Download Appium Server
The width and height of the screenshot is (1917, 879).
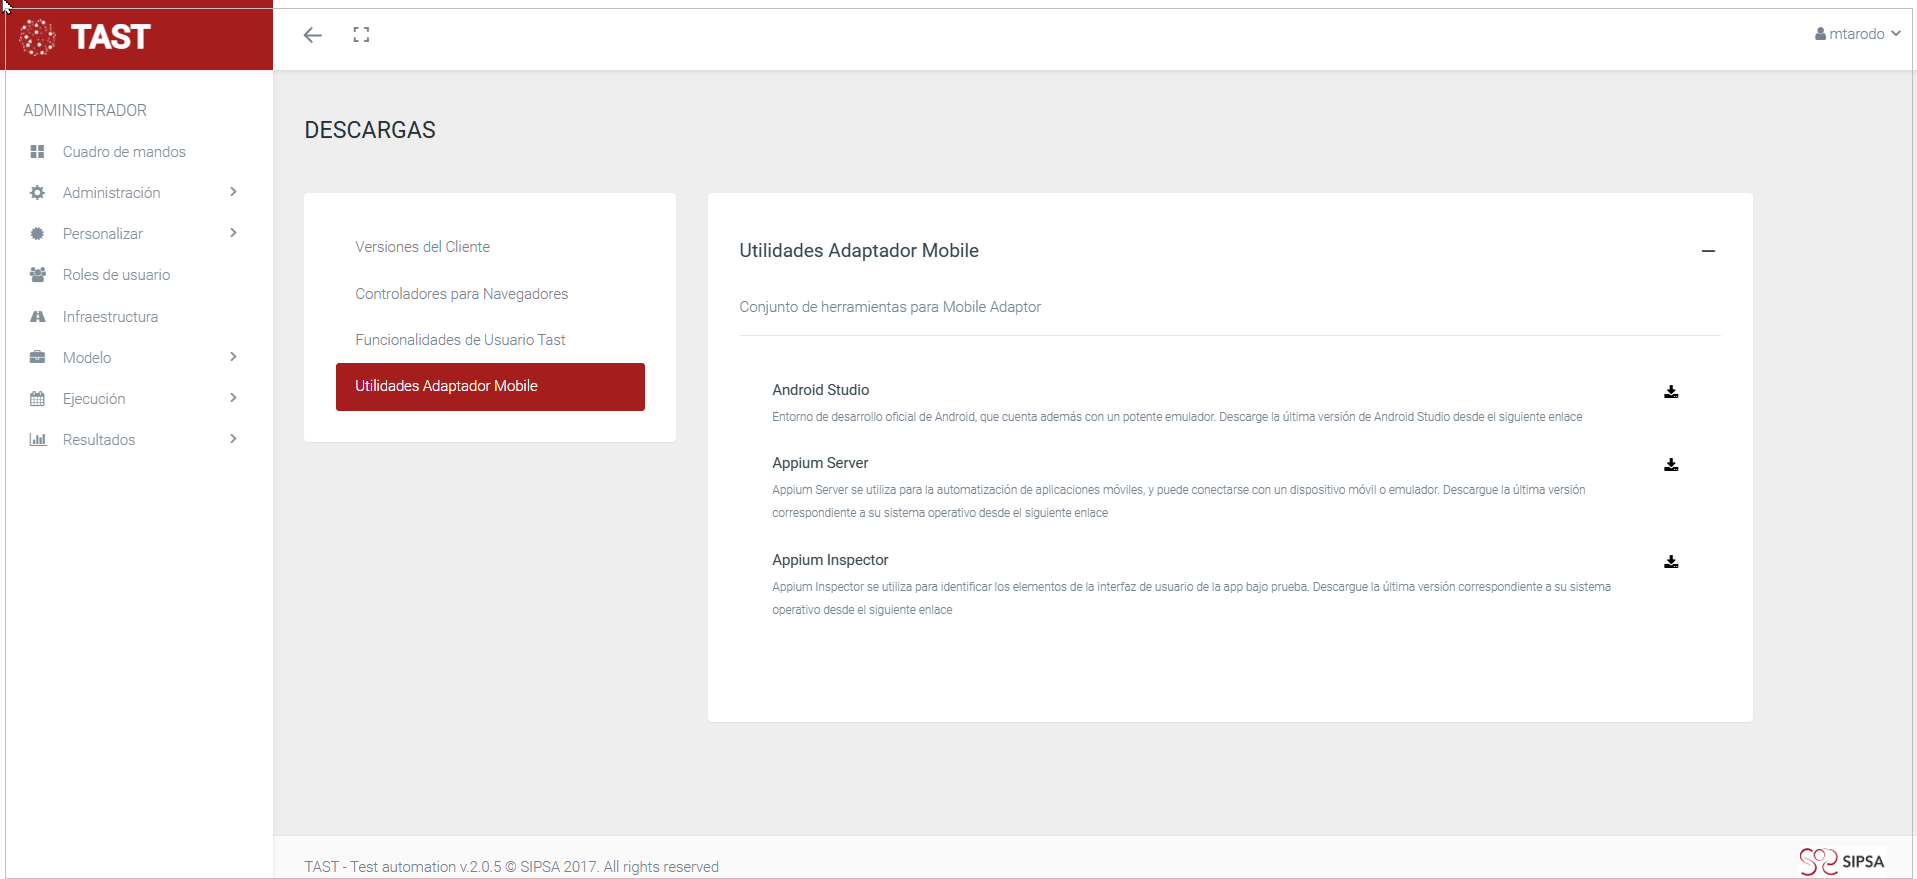(1670, 465)
